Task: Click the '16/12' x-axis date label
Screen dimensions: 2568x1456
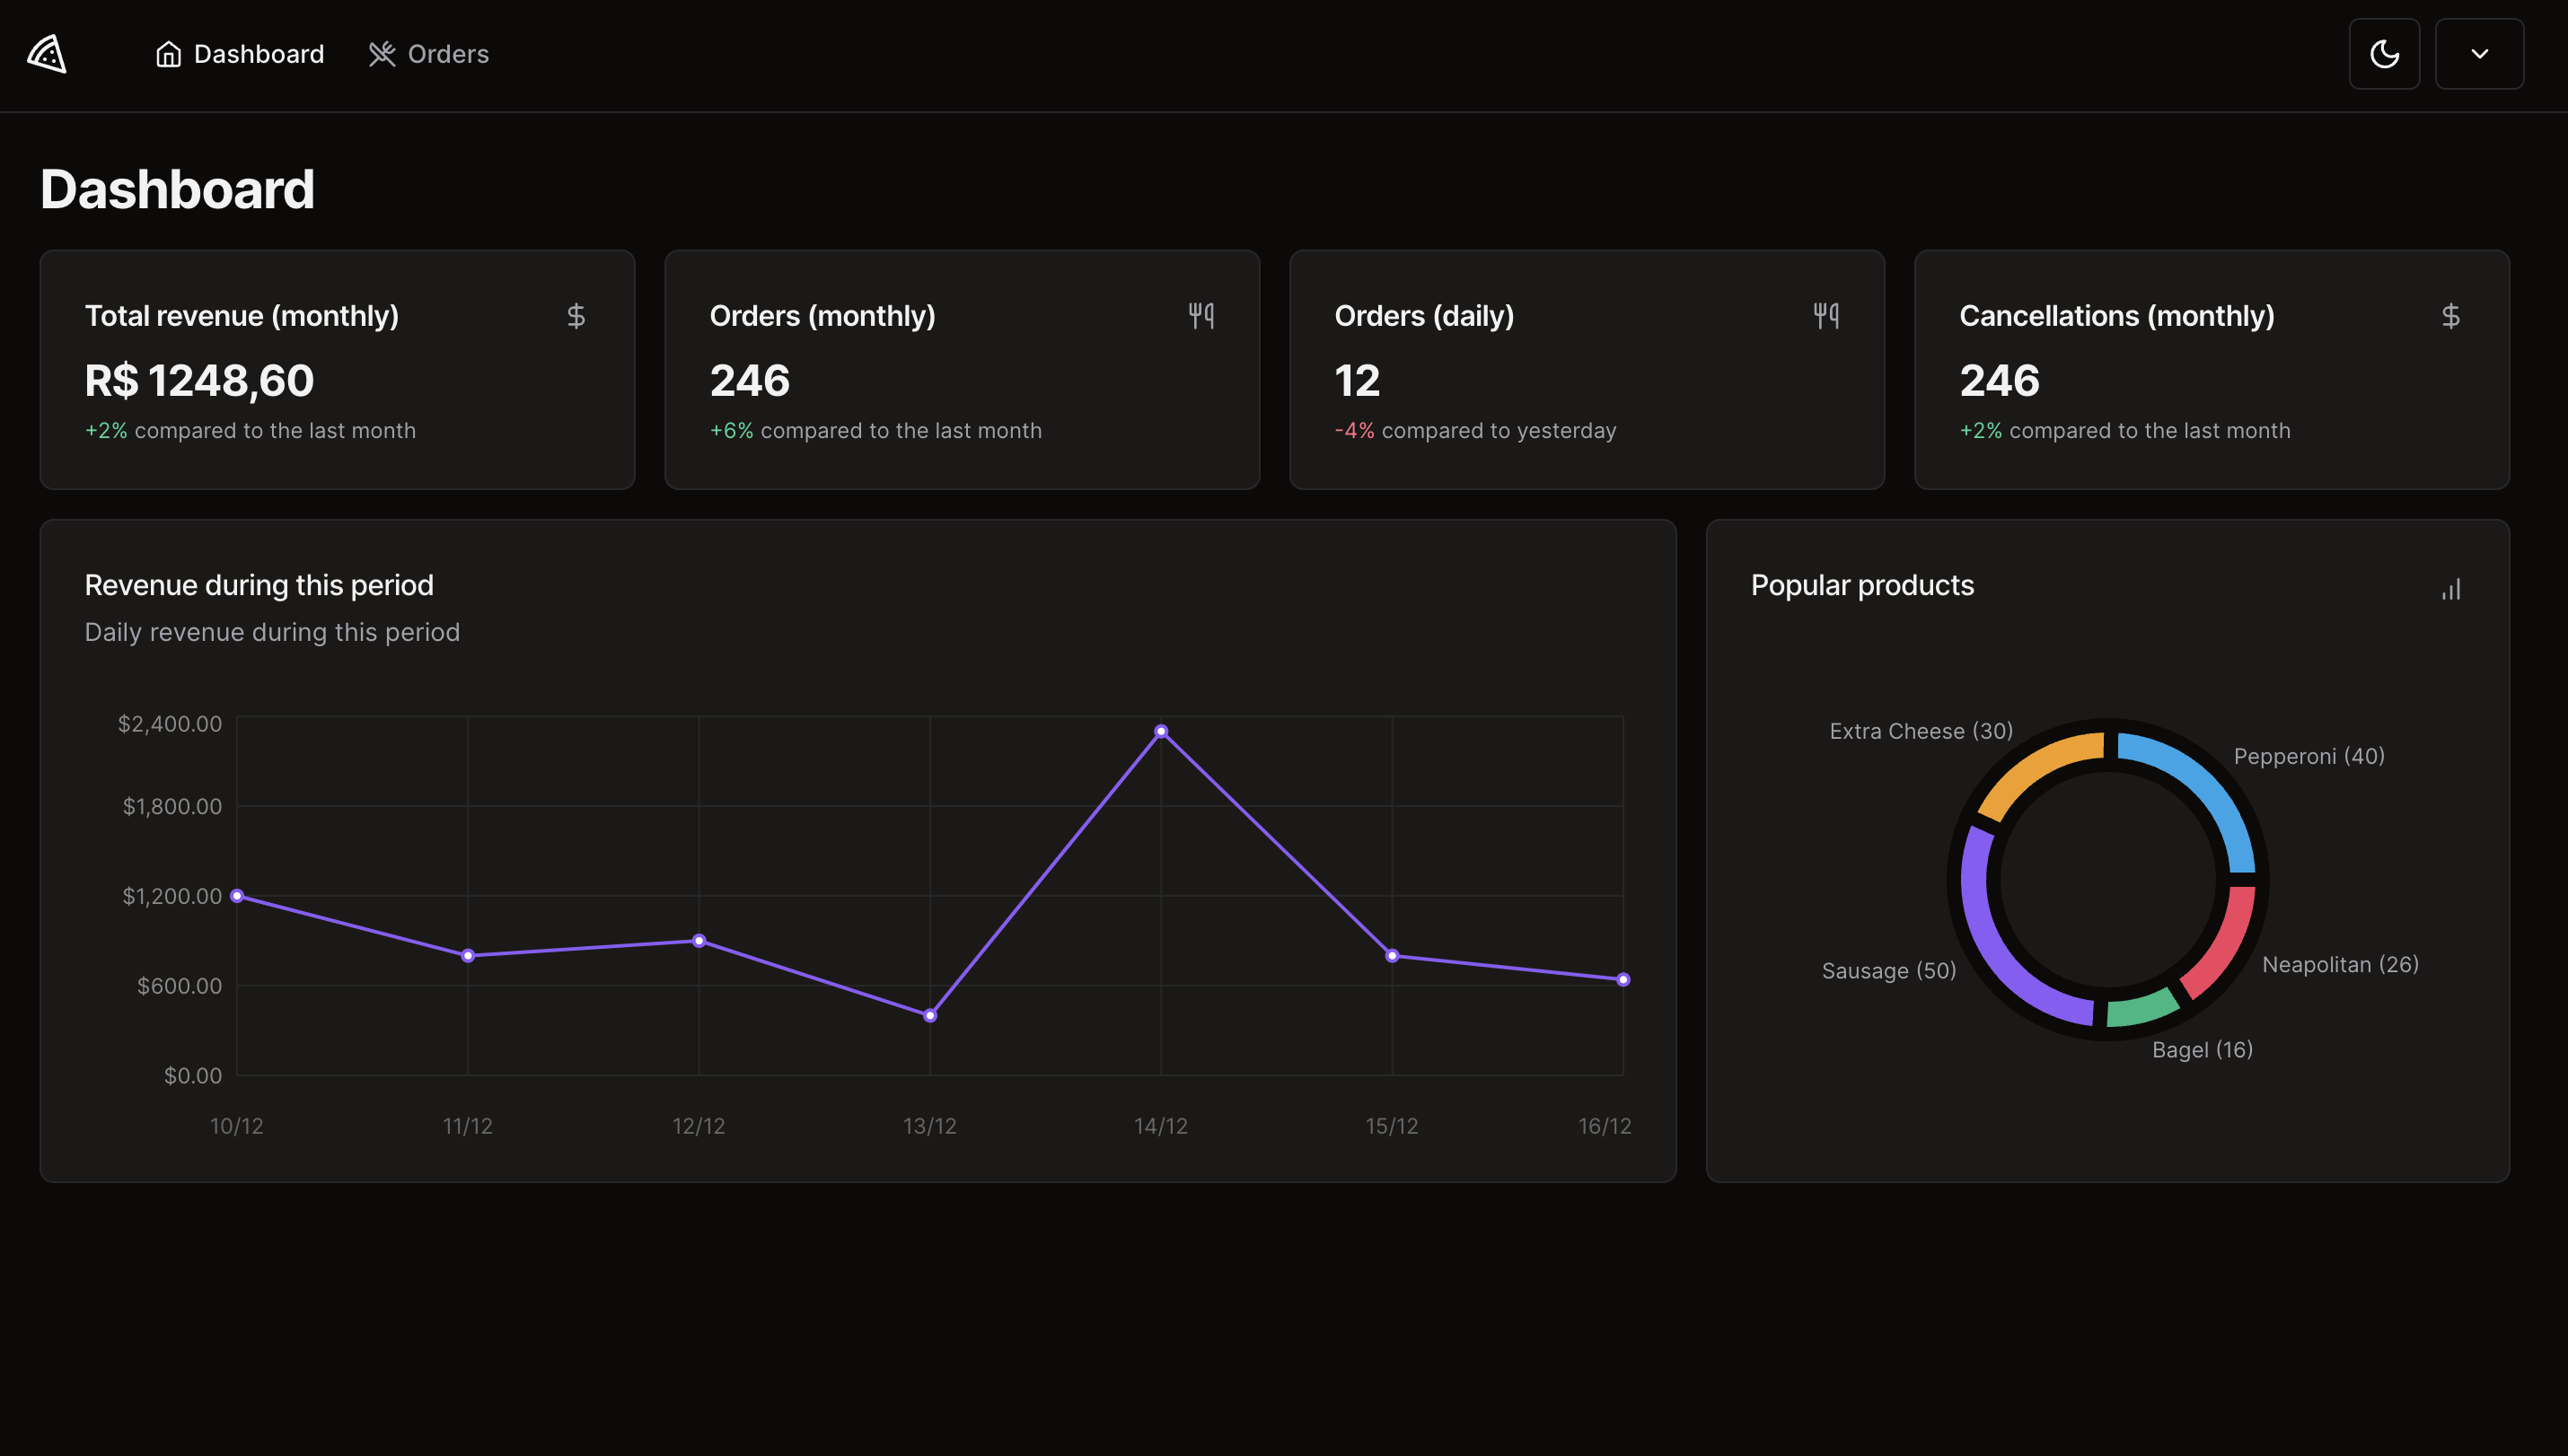Action: (1604, 1126)
